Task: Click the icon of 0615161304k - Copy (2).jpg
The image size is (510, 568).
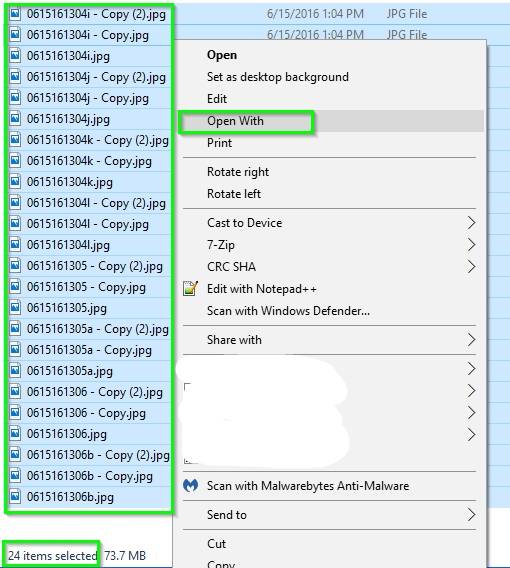Action: tap(15, 140)
